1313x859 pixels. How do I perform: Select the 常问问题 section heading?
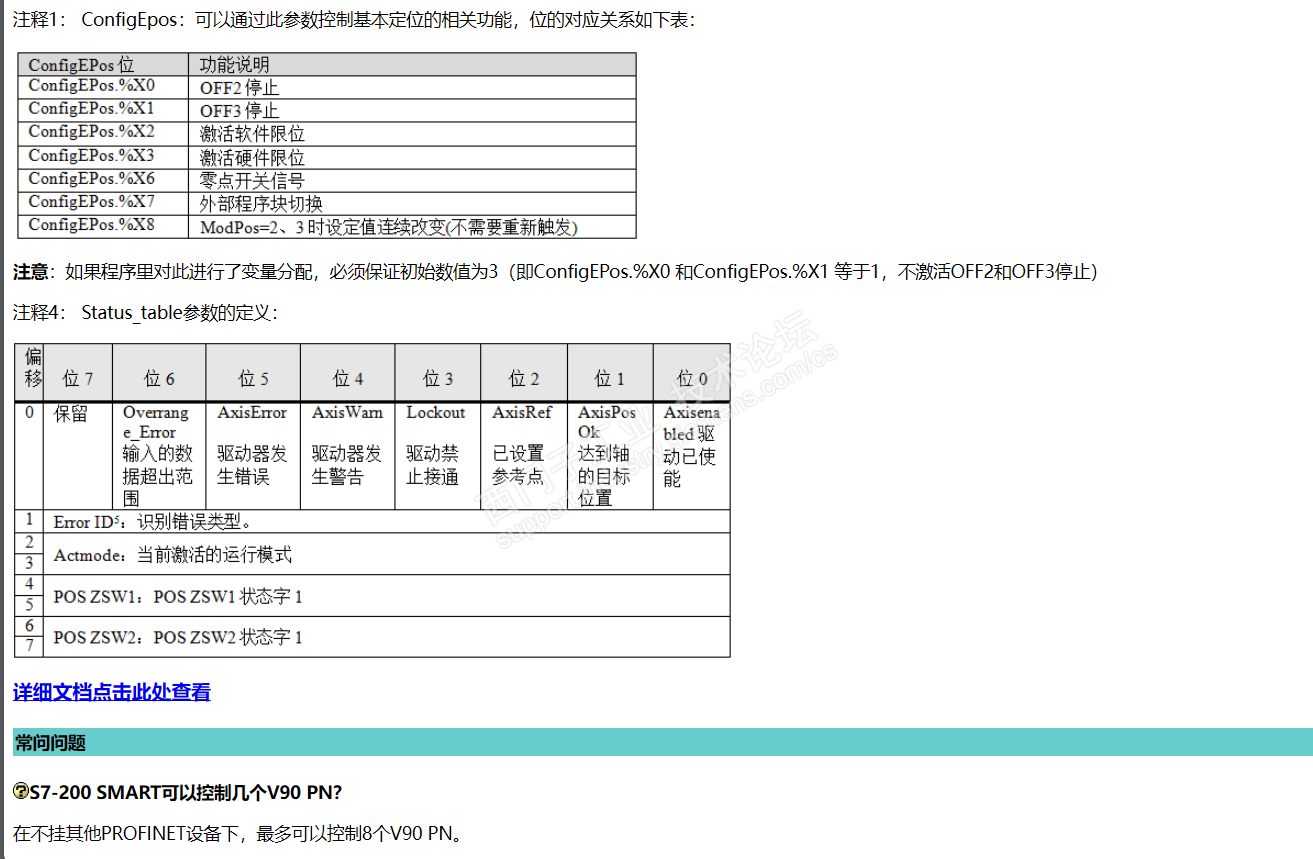[662, 743]
